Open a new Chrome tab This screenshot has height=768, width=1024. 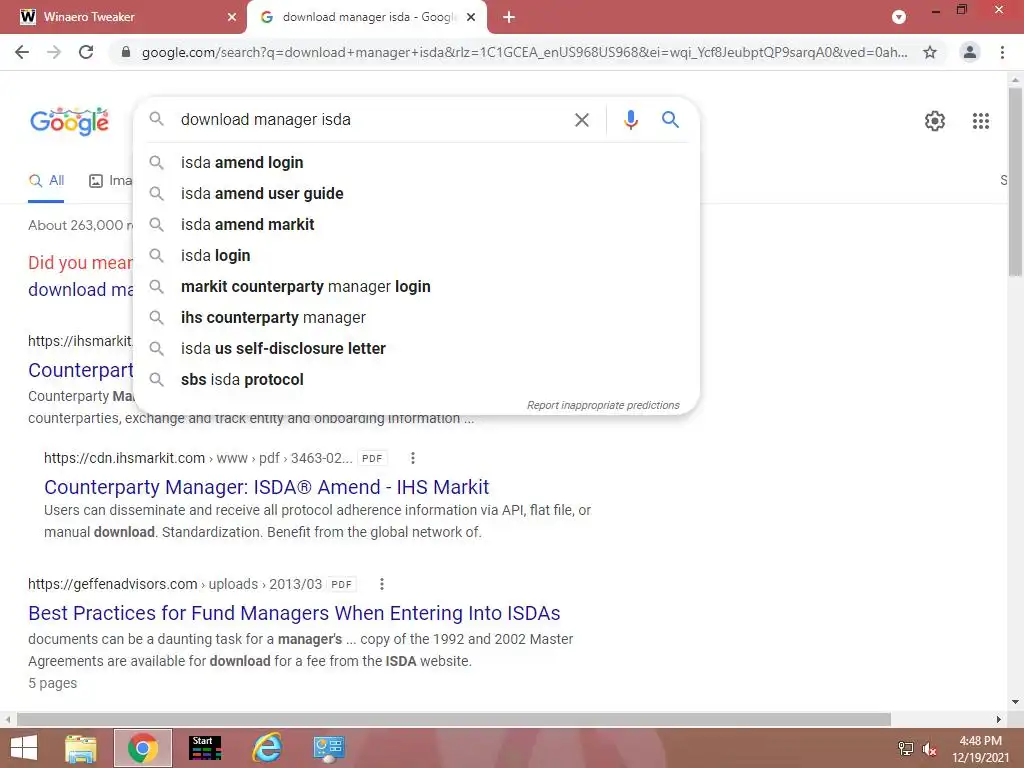tap(509, 17)
